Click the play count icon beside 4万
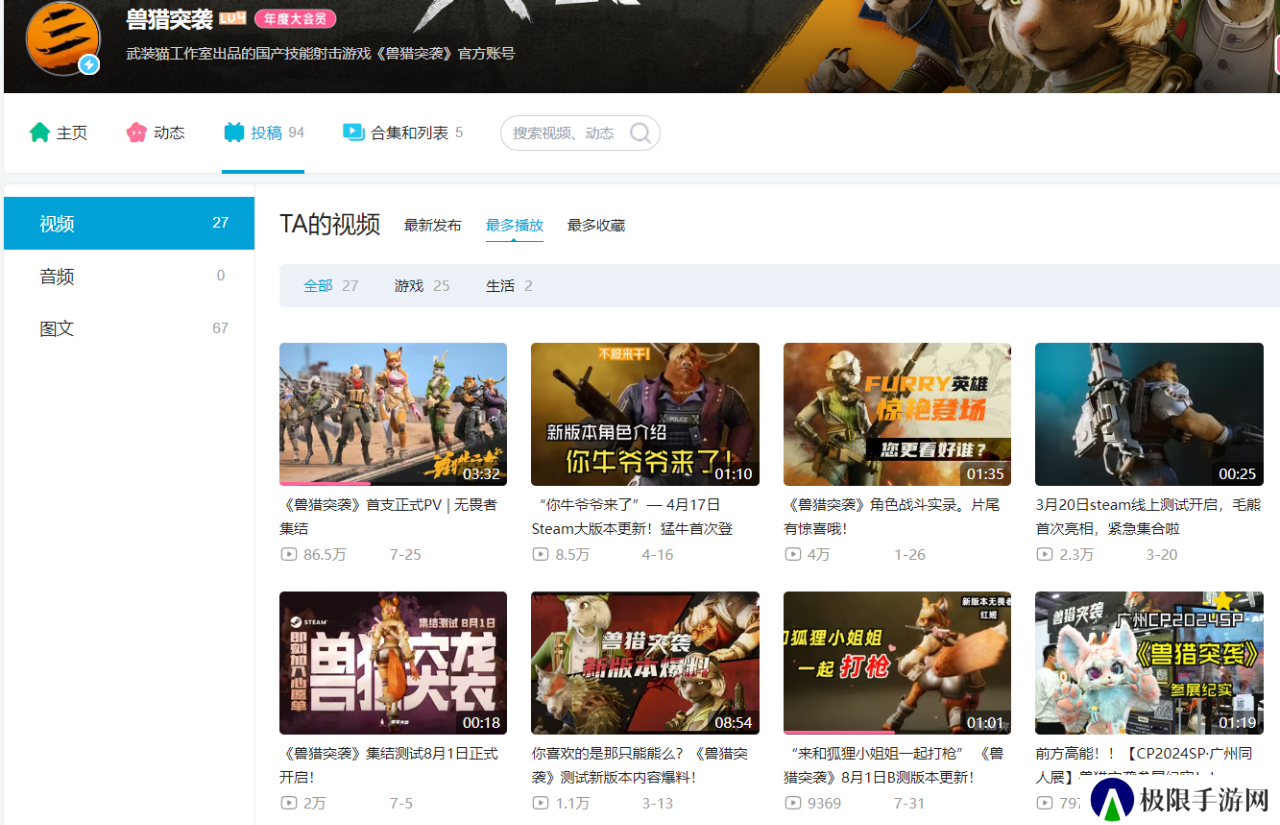The width and height of the screenshot is (1280, 825). click(792, 554)
